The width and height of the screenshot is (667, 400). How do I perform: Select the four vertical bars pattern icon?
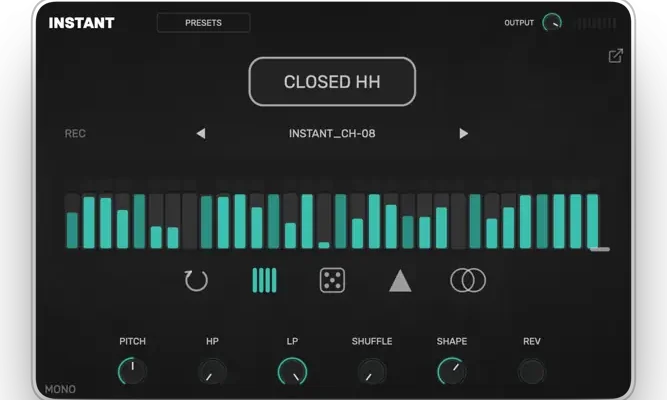(264, 280)
